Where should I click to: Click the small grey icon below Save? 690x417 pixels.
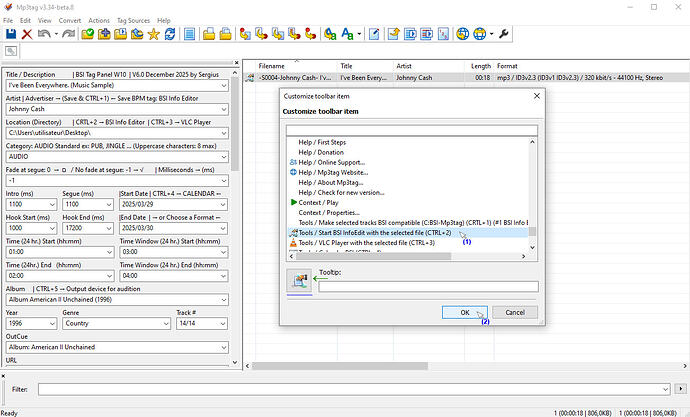11,51
